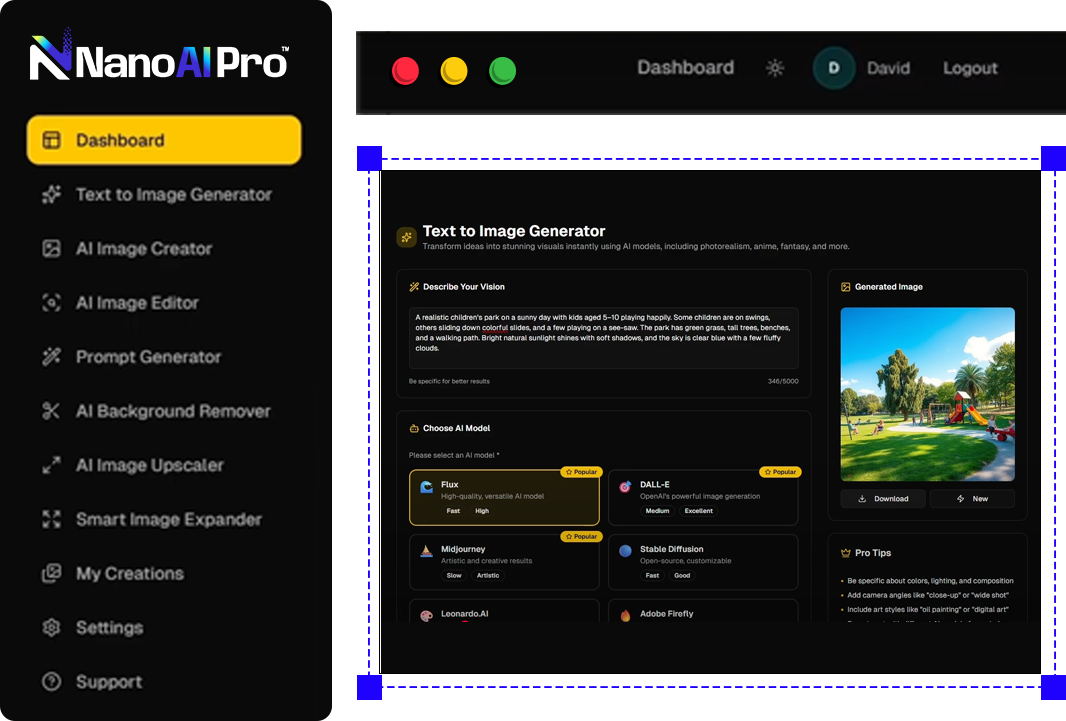Image resolution: width=1066 pixels, height=721 pixels.
Task: Open the David user profile avatar
Action: 834,68
